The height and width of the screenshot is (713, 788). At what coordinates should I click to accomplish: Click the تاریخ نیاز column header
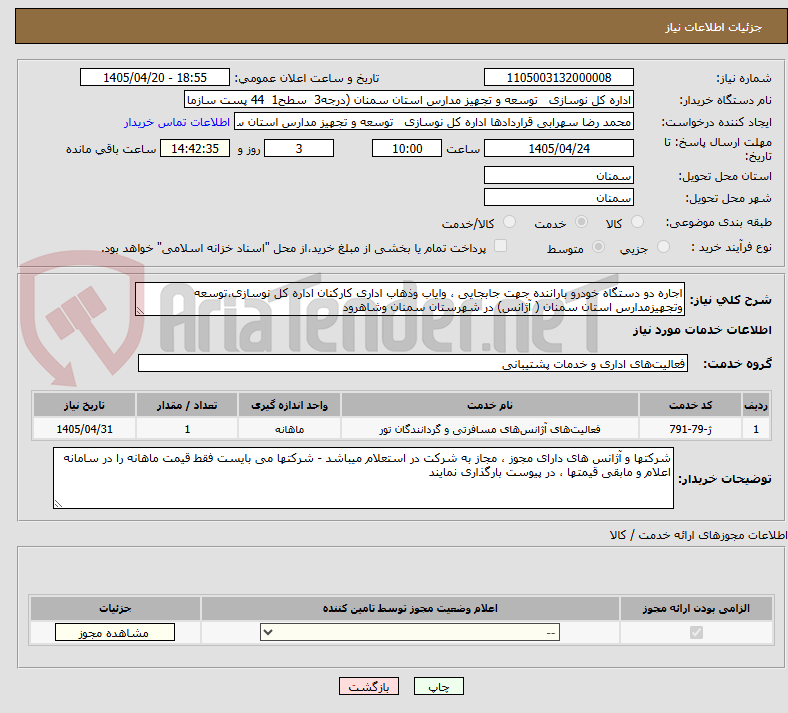click(84, 405)
